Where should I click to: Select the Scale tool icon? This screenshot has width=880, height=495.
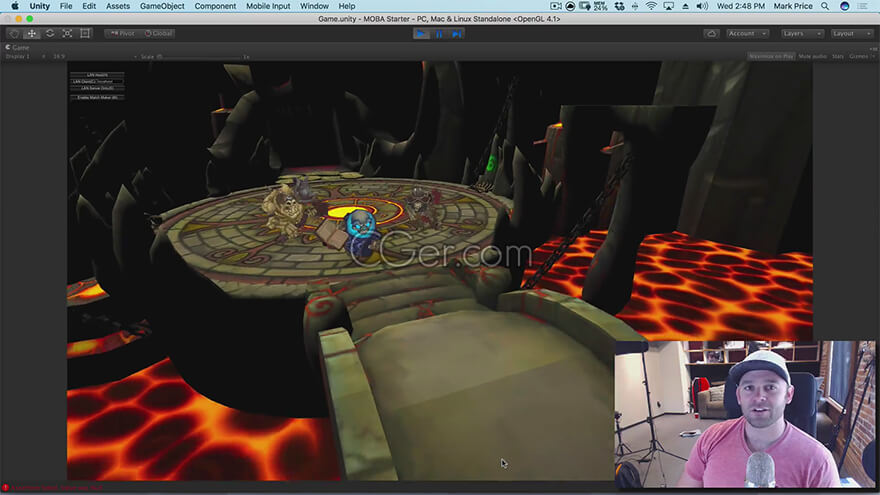[x=67, y=34]
